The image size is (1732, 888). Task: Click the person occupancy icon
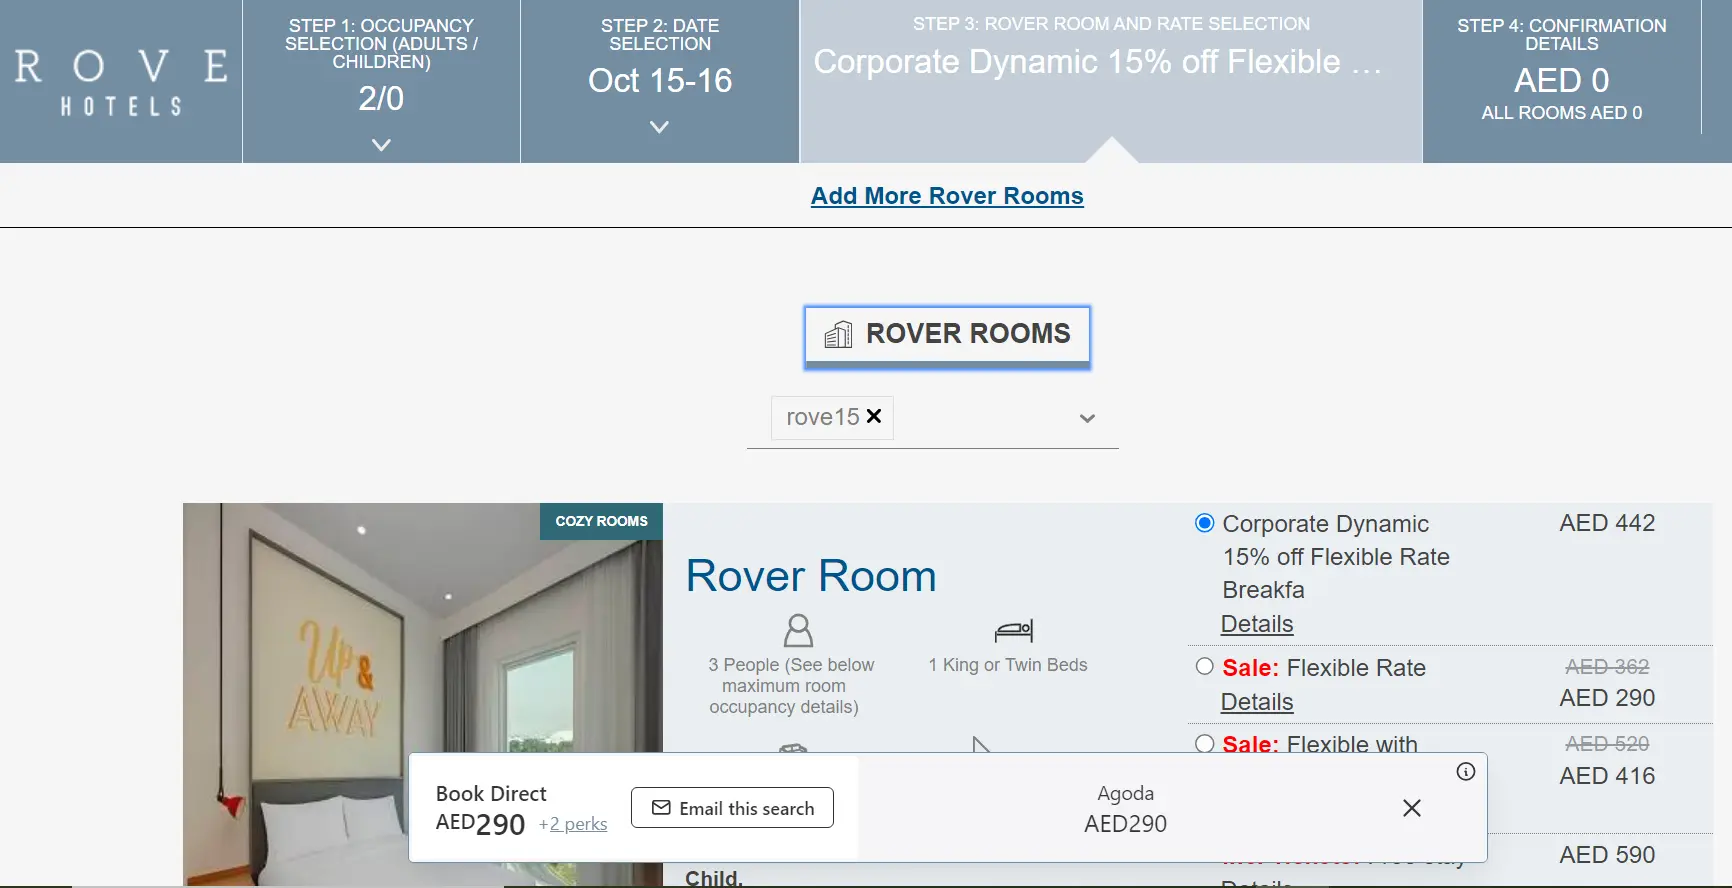798,631
